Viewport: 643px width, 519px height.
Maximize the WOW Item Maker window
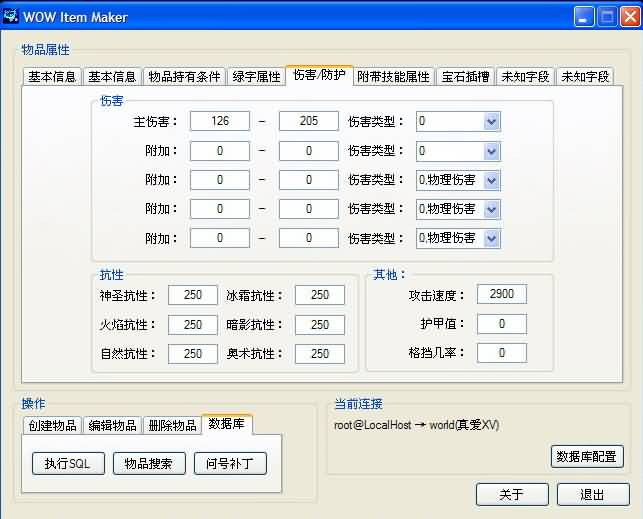tap(607, 17)
